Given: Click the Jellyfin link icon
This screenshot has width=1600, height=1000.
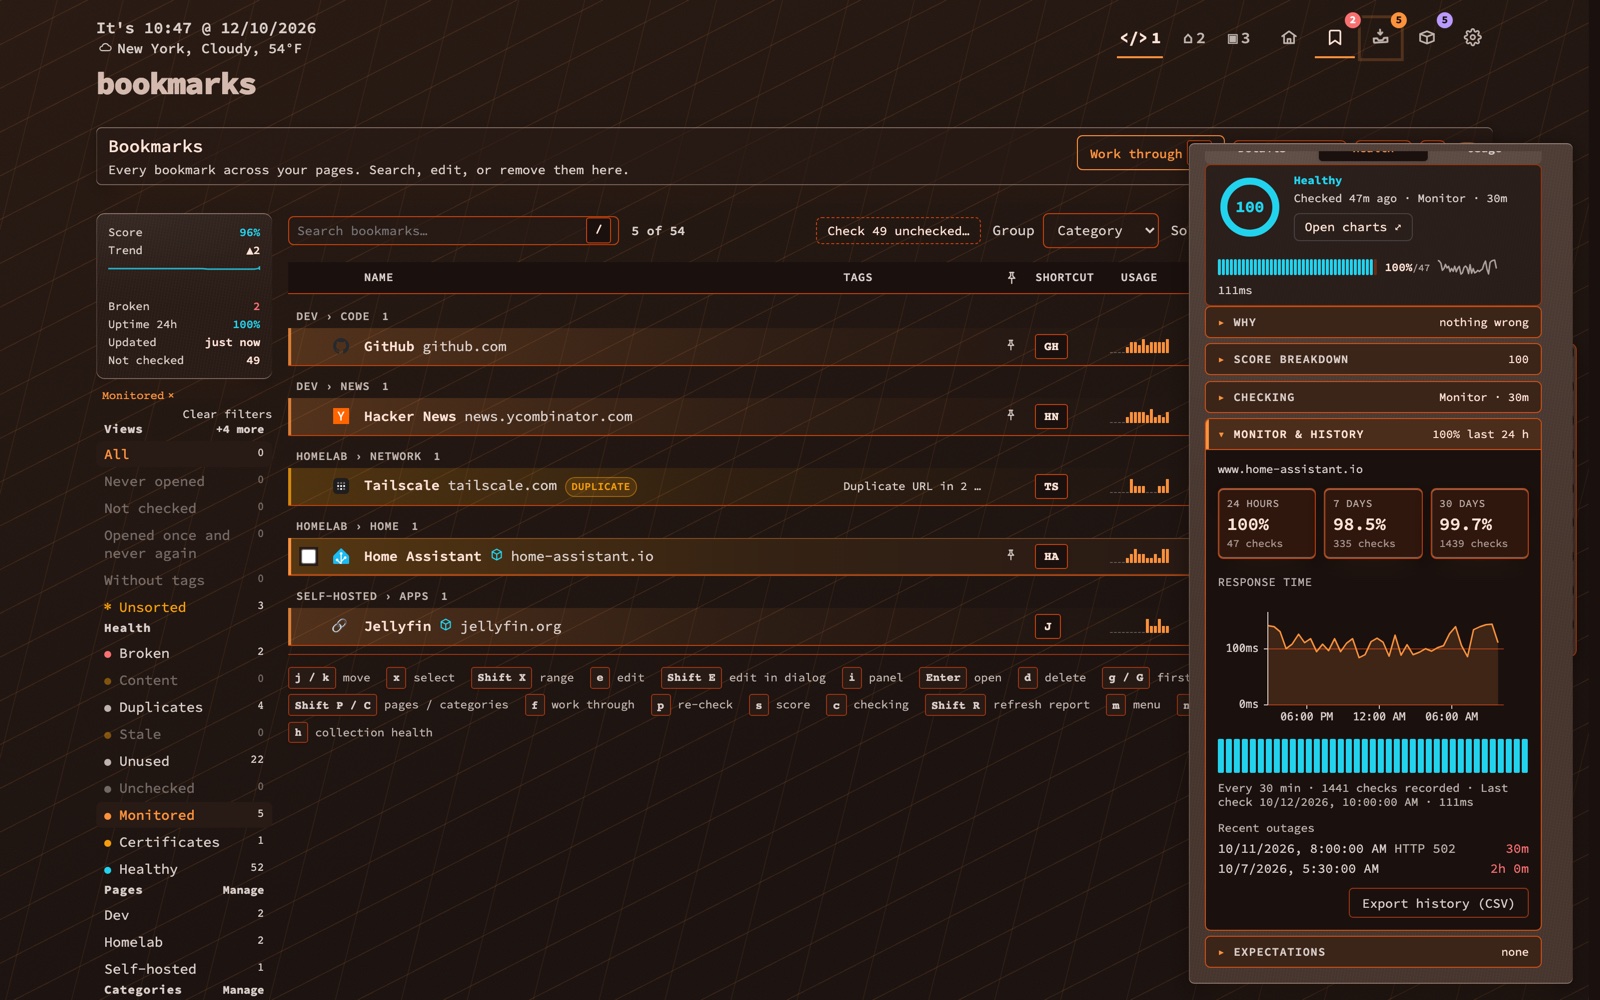Looking at the screenshot, I should (x=339, y=626).
